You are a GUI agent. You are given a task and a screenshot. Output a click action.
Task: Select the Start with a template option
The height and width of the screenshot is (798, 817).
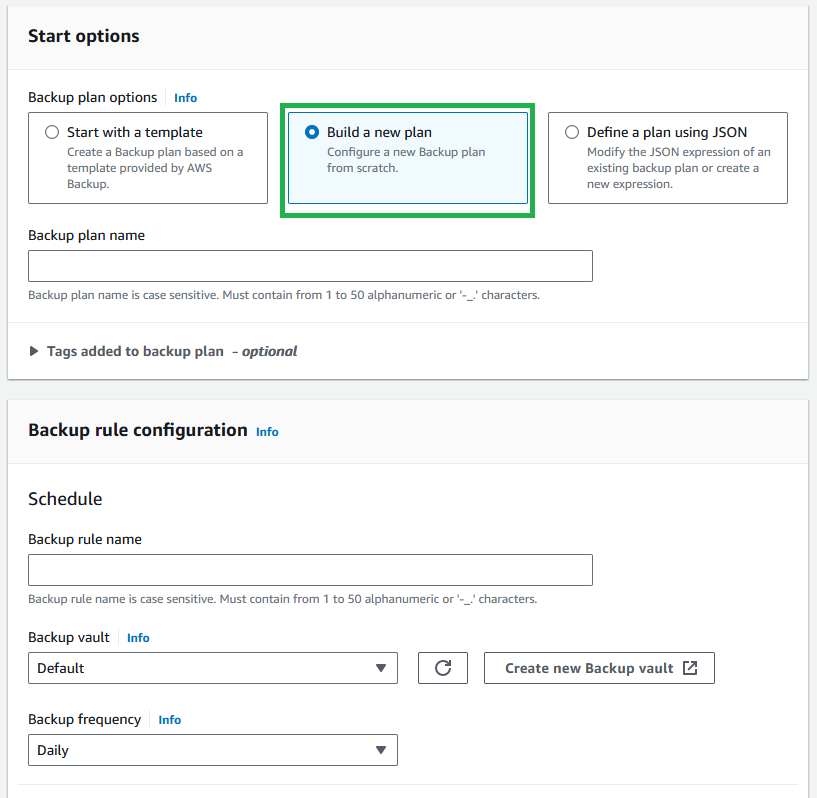point(52,132)
